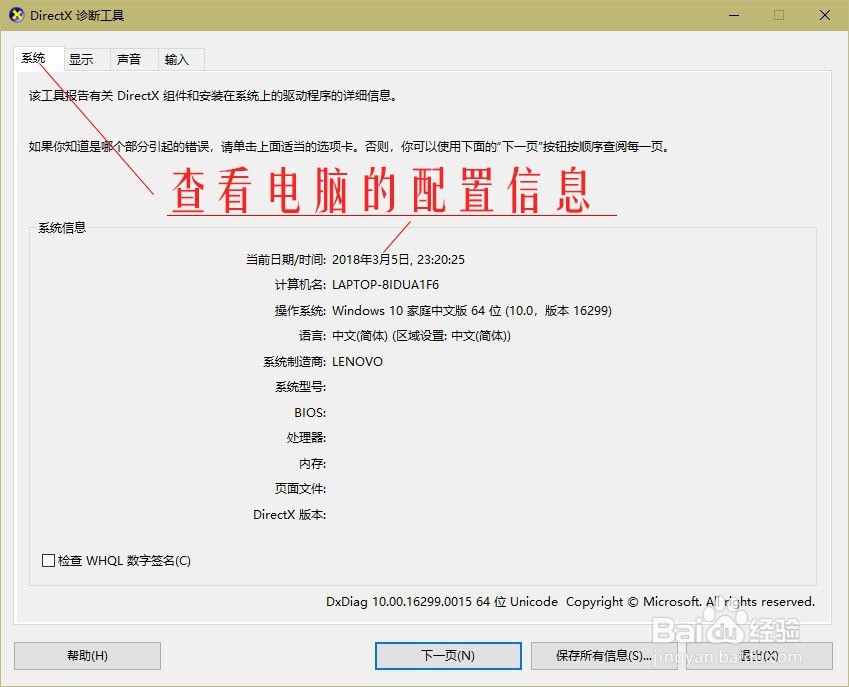849x687 pixels.
Task: Open the 输入 (Input) tab
Action: (176, 59)
